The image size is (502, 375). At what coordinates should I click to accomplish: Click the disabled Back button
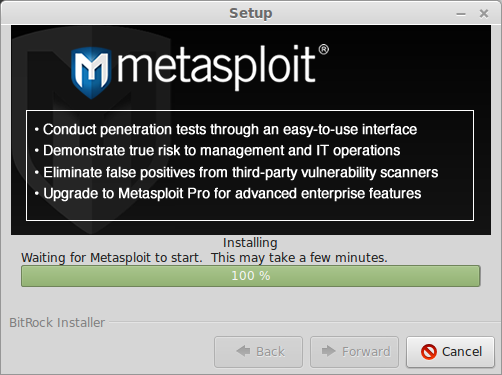[x=258, y=352]
